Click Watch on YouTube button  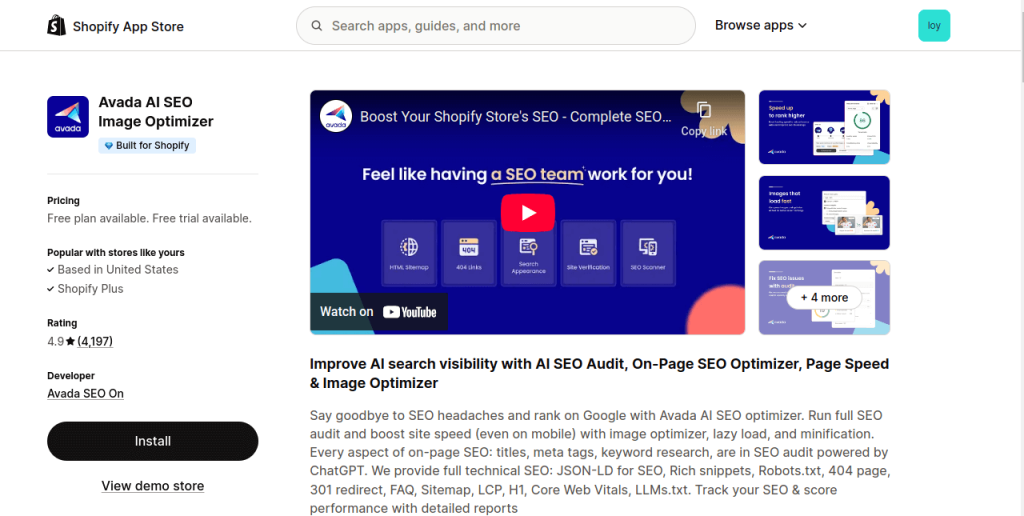point(379,312)
